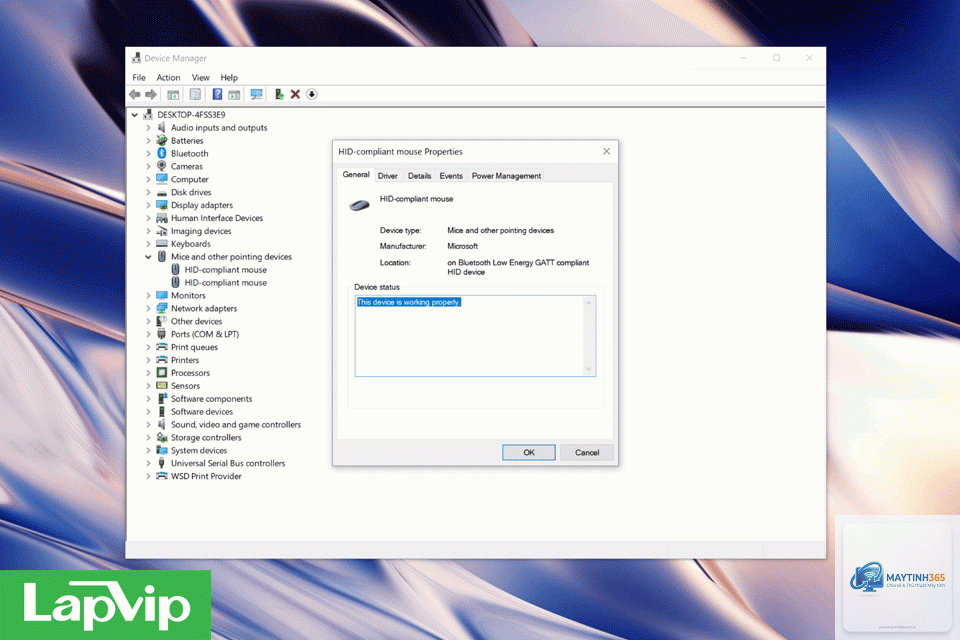Expand the Human Interface Devices node

[148, 218]
